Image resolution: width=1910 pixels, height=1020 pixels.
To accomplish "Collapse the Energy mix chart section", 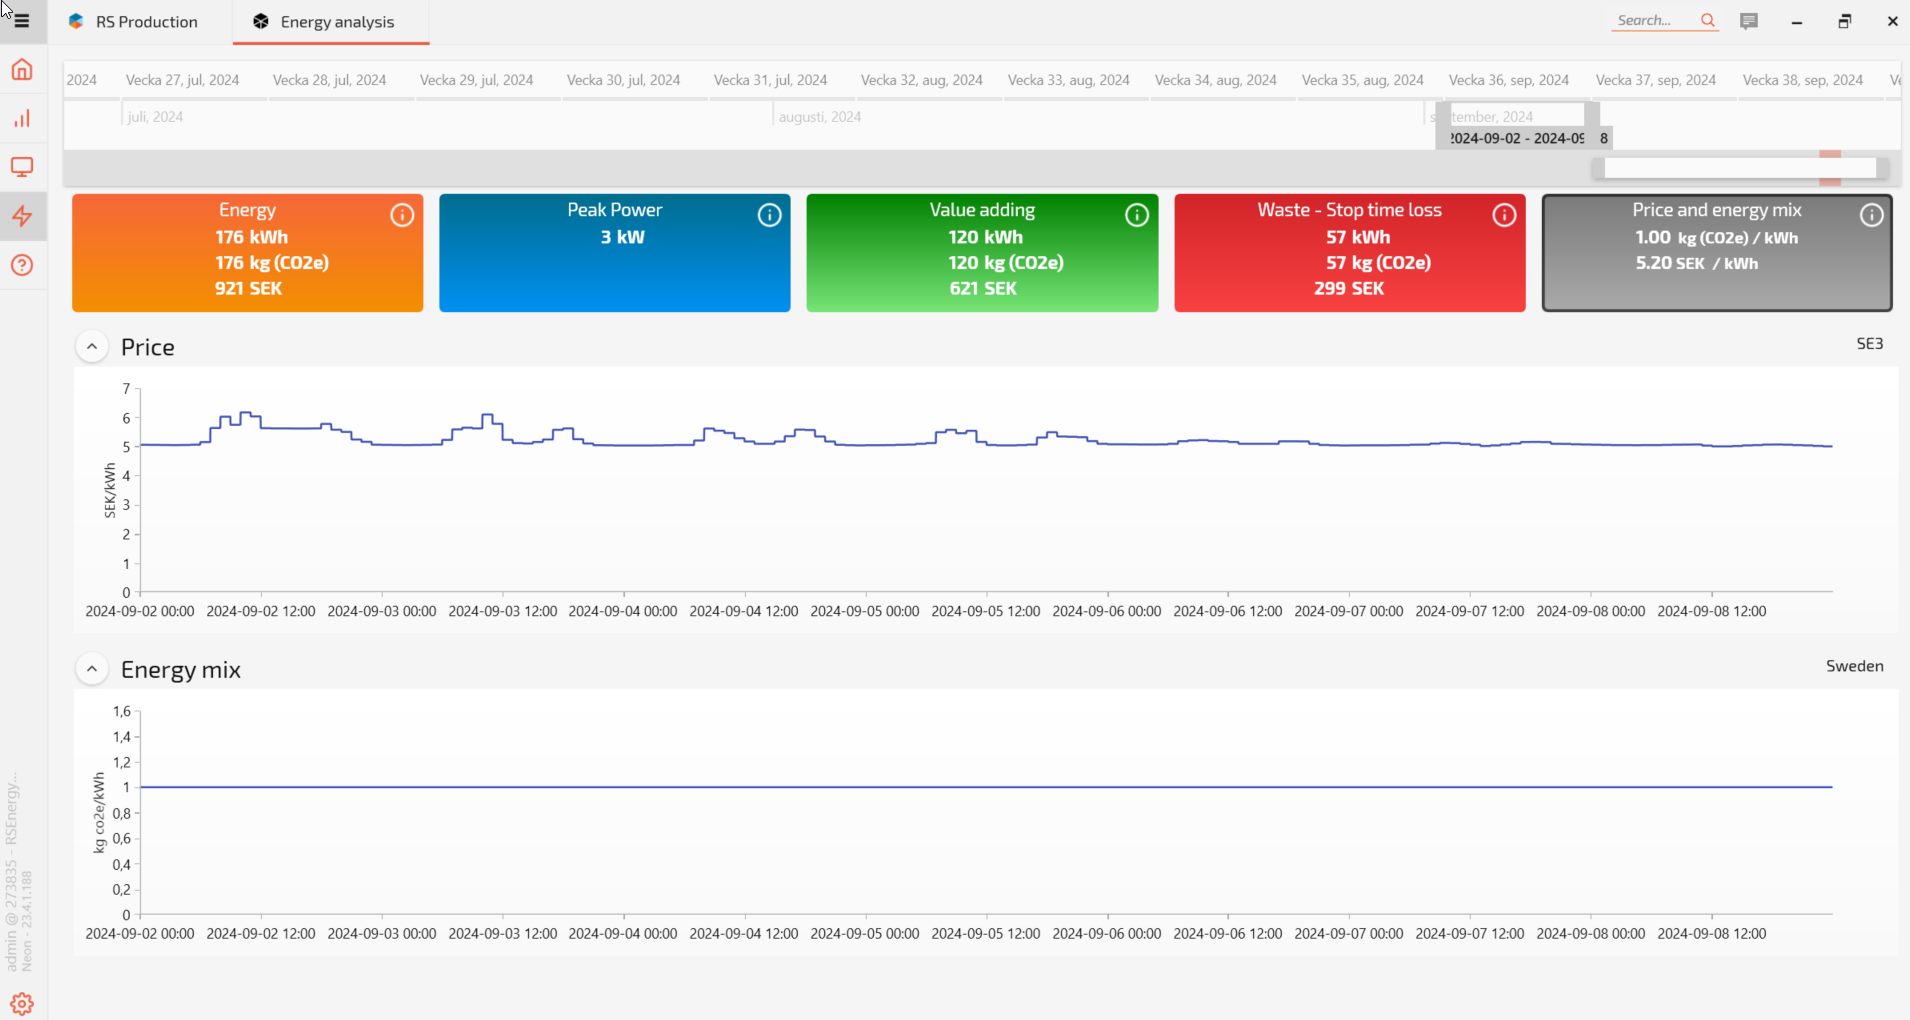I will pyautogui.click(x=92, y=669).
